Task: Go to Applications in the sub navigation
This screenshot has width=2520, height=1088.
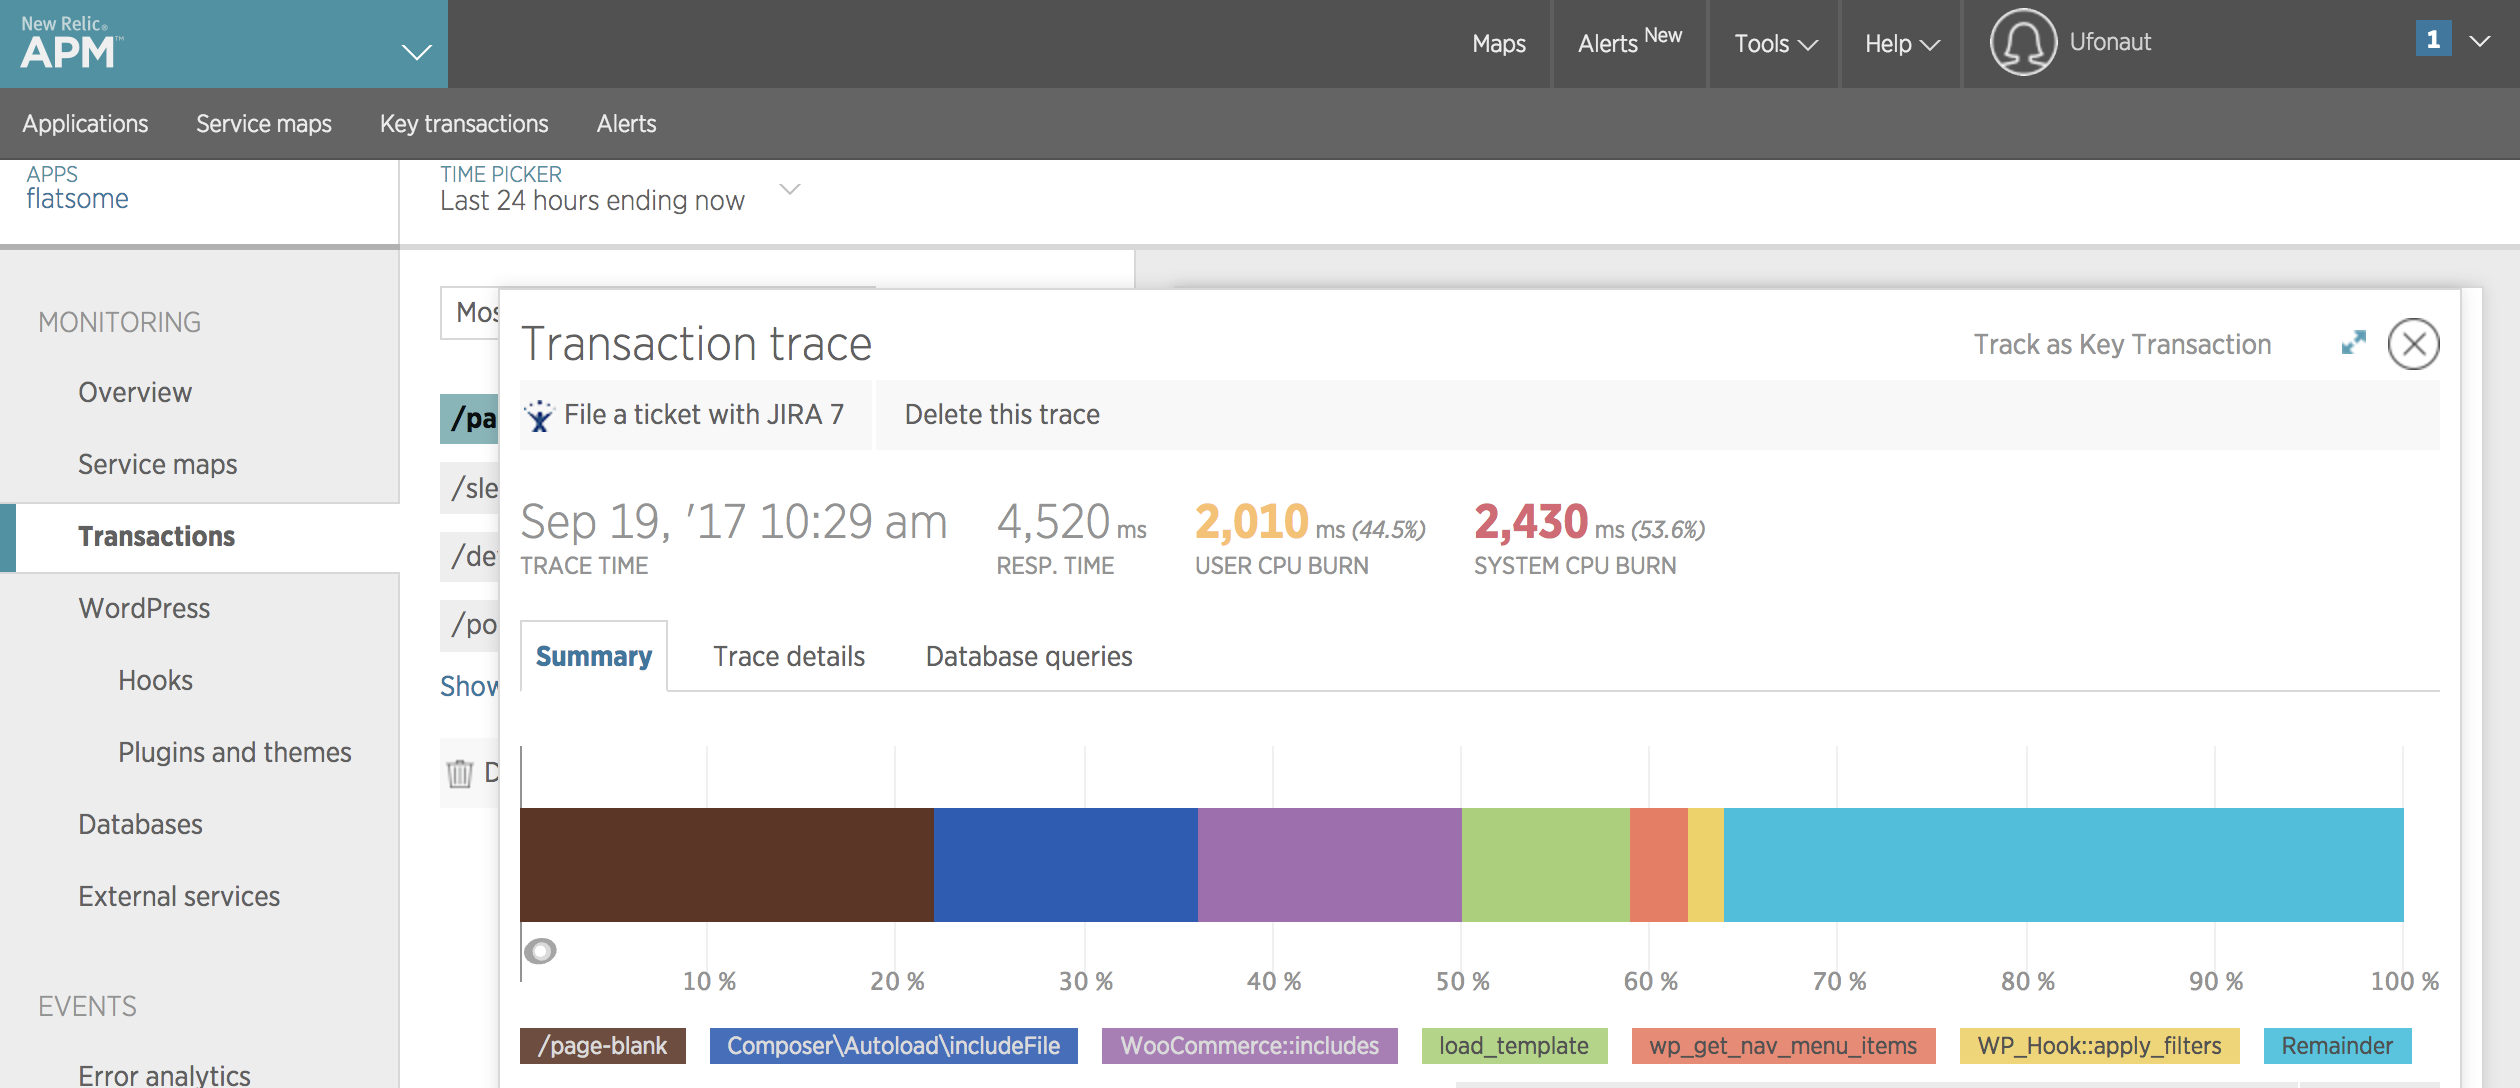Action: tap(85, 123)
